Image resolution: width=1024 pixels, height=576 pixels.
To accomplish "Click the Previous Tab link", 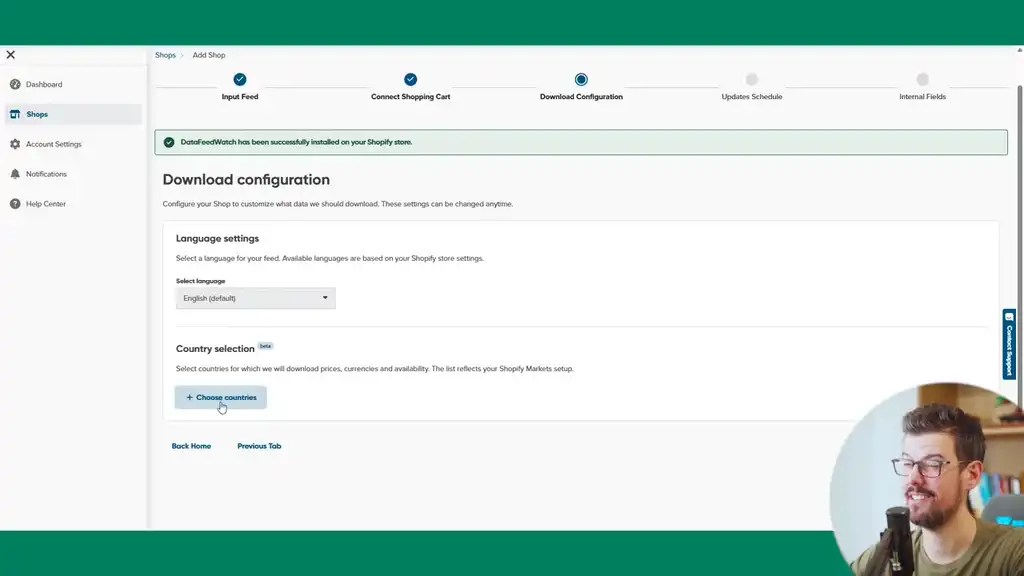I will (259, 446).
